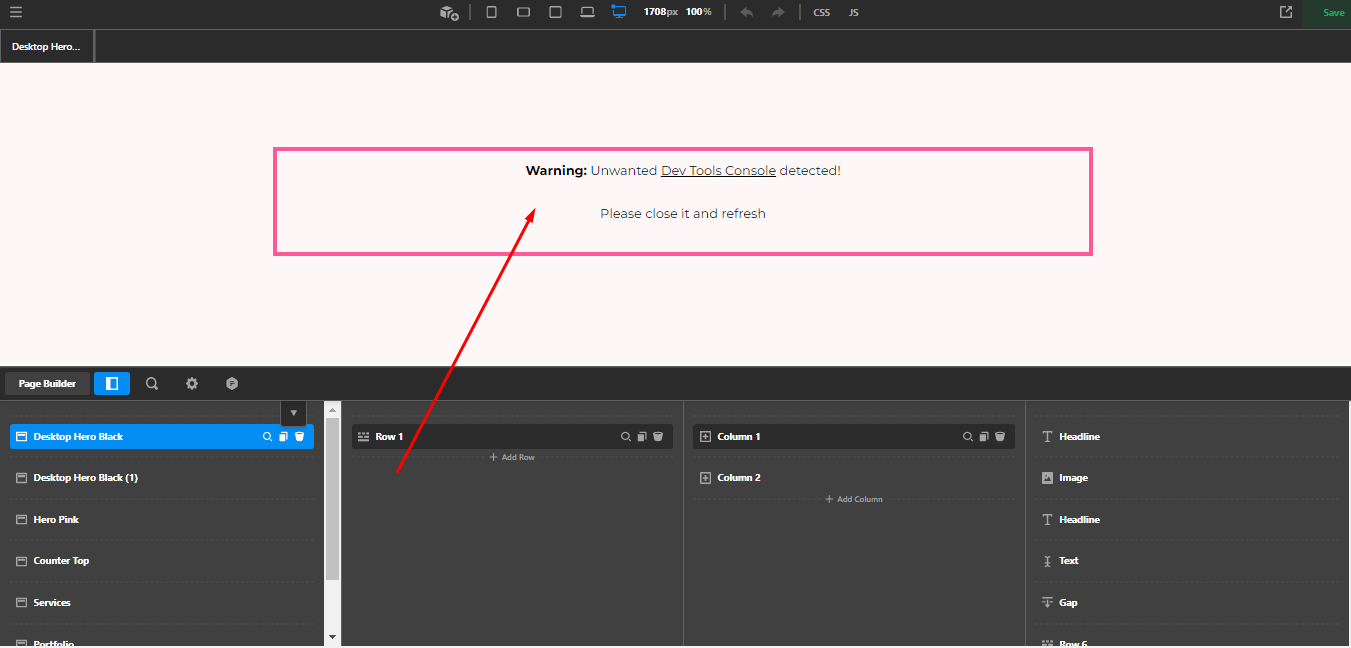
Task: Click the sections list scrollbar down arrow
Action: tap(332, 636)
